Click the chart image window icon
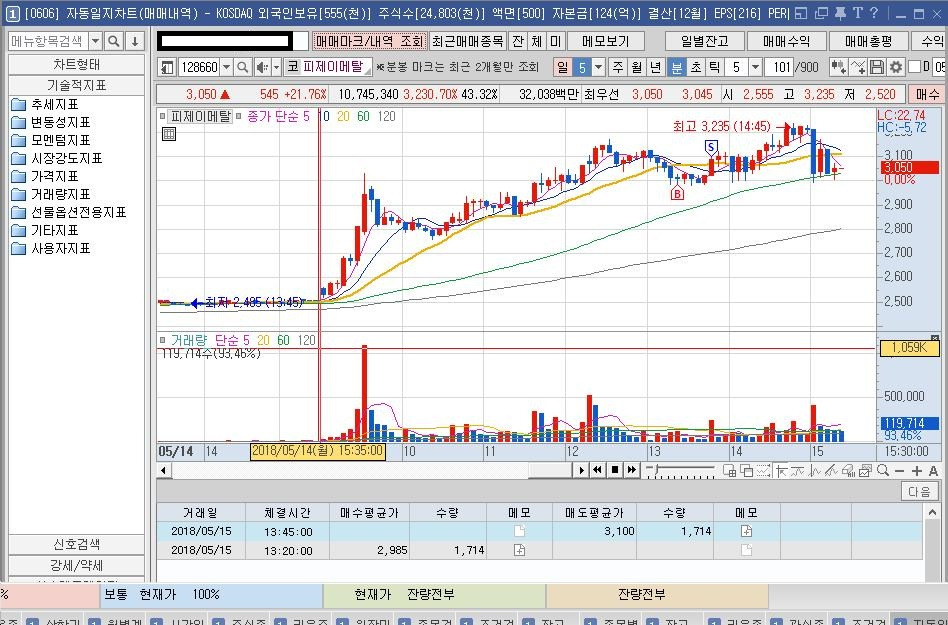This screenshot has height=625, width=948. (x=865, y=470)
